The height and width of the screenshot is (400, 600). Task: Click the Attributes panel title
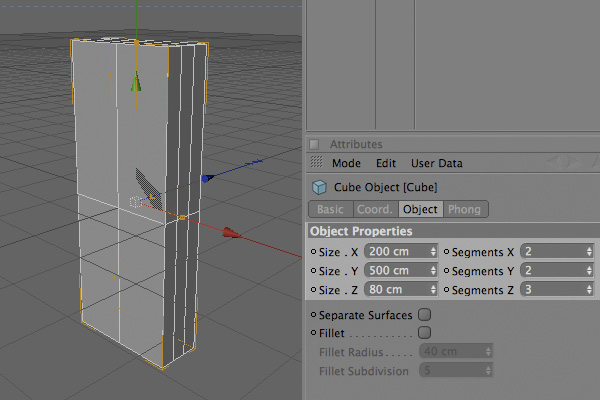[x=356, y=144]
